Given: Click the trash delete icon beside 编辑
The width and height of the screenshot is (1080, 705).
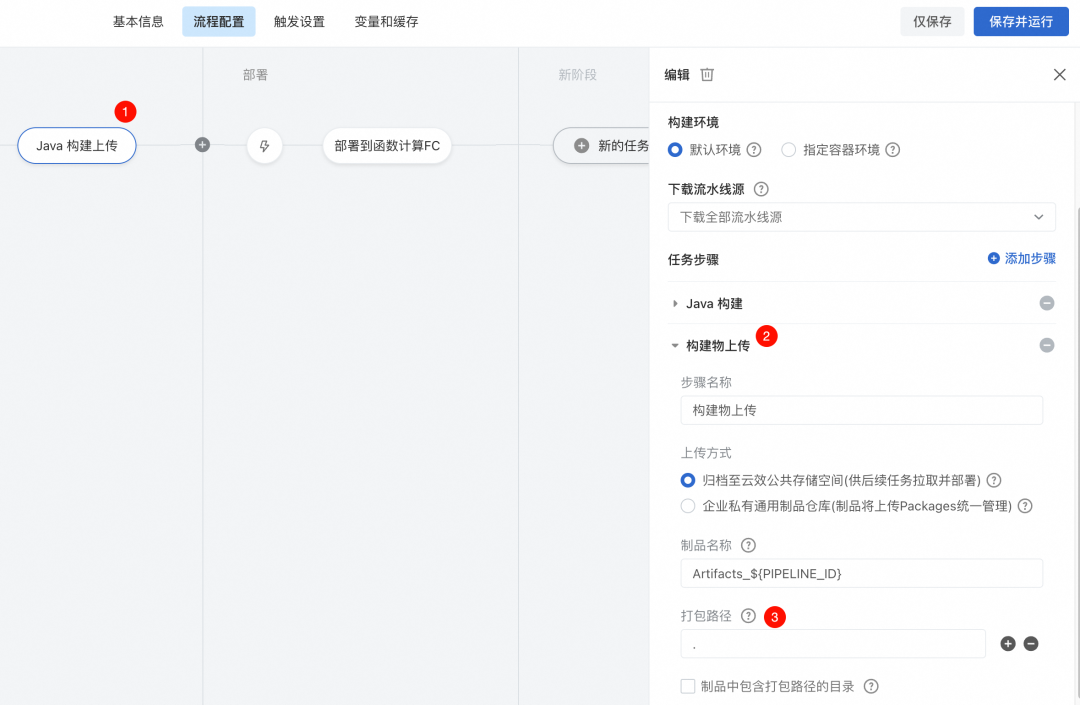Looking at the screenshot, I should point(707,75).
